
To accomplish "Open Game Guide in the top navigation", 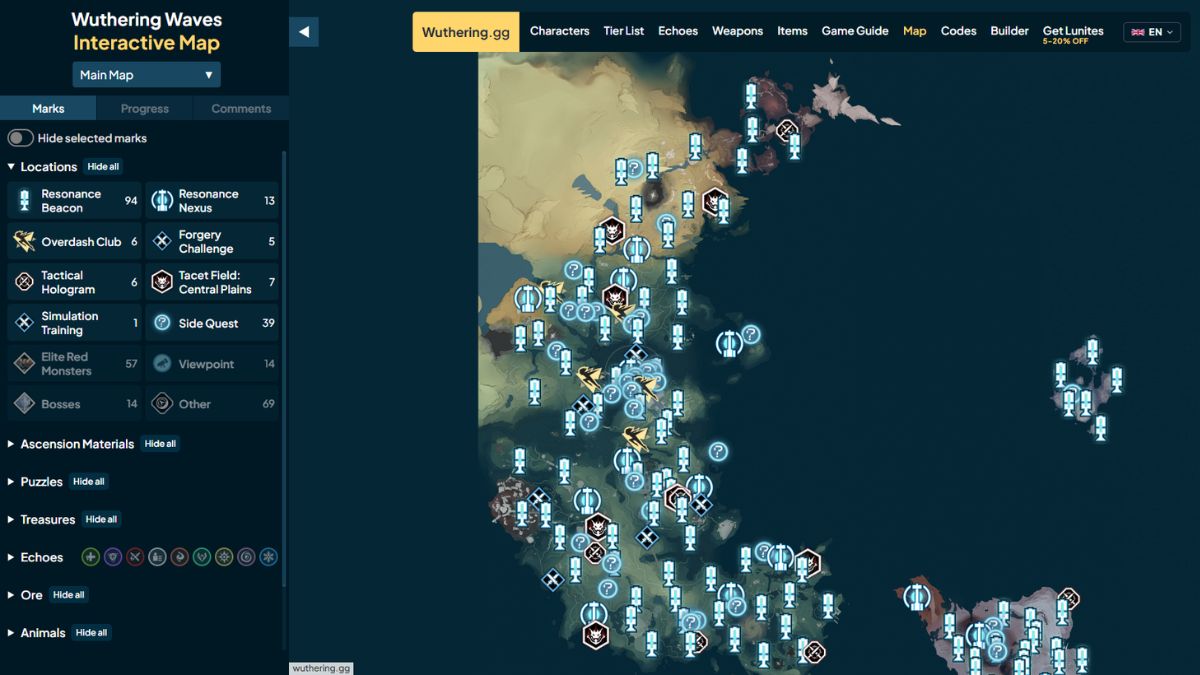I will [x=855, y=31].
